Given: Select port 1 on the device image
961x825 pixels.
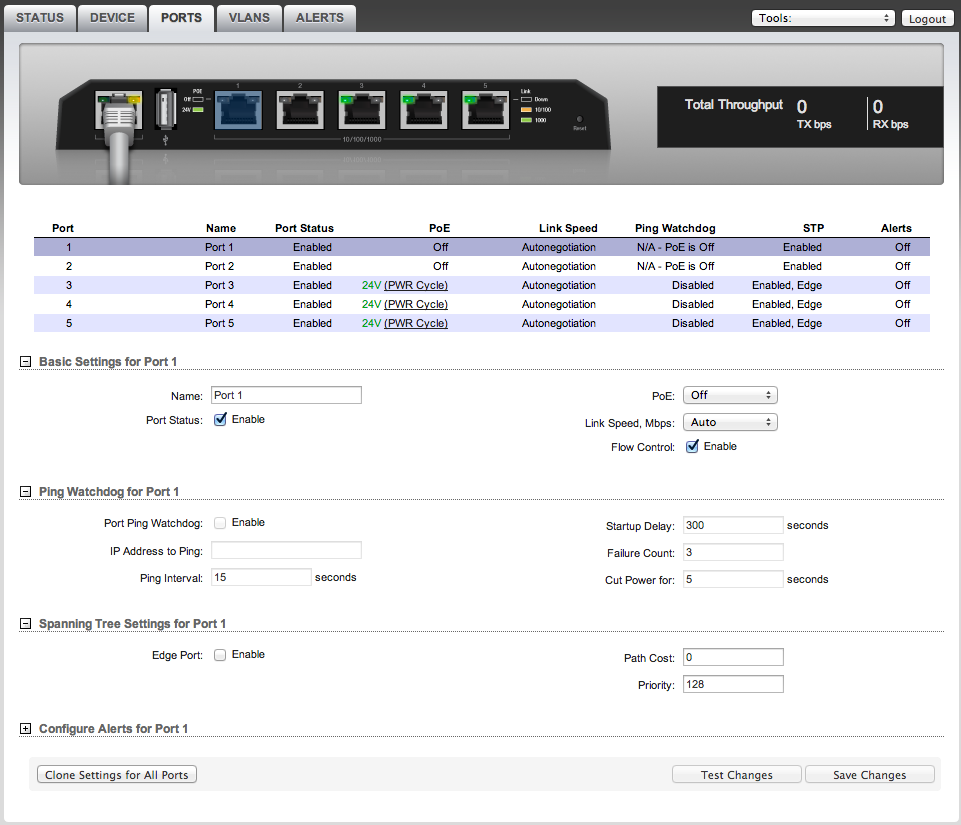Looking at the screenshot, I should click(x=238, y=110).
